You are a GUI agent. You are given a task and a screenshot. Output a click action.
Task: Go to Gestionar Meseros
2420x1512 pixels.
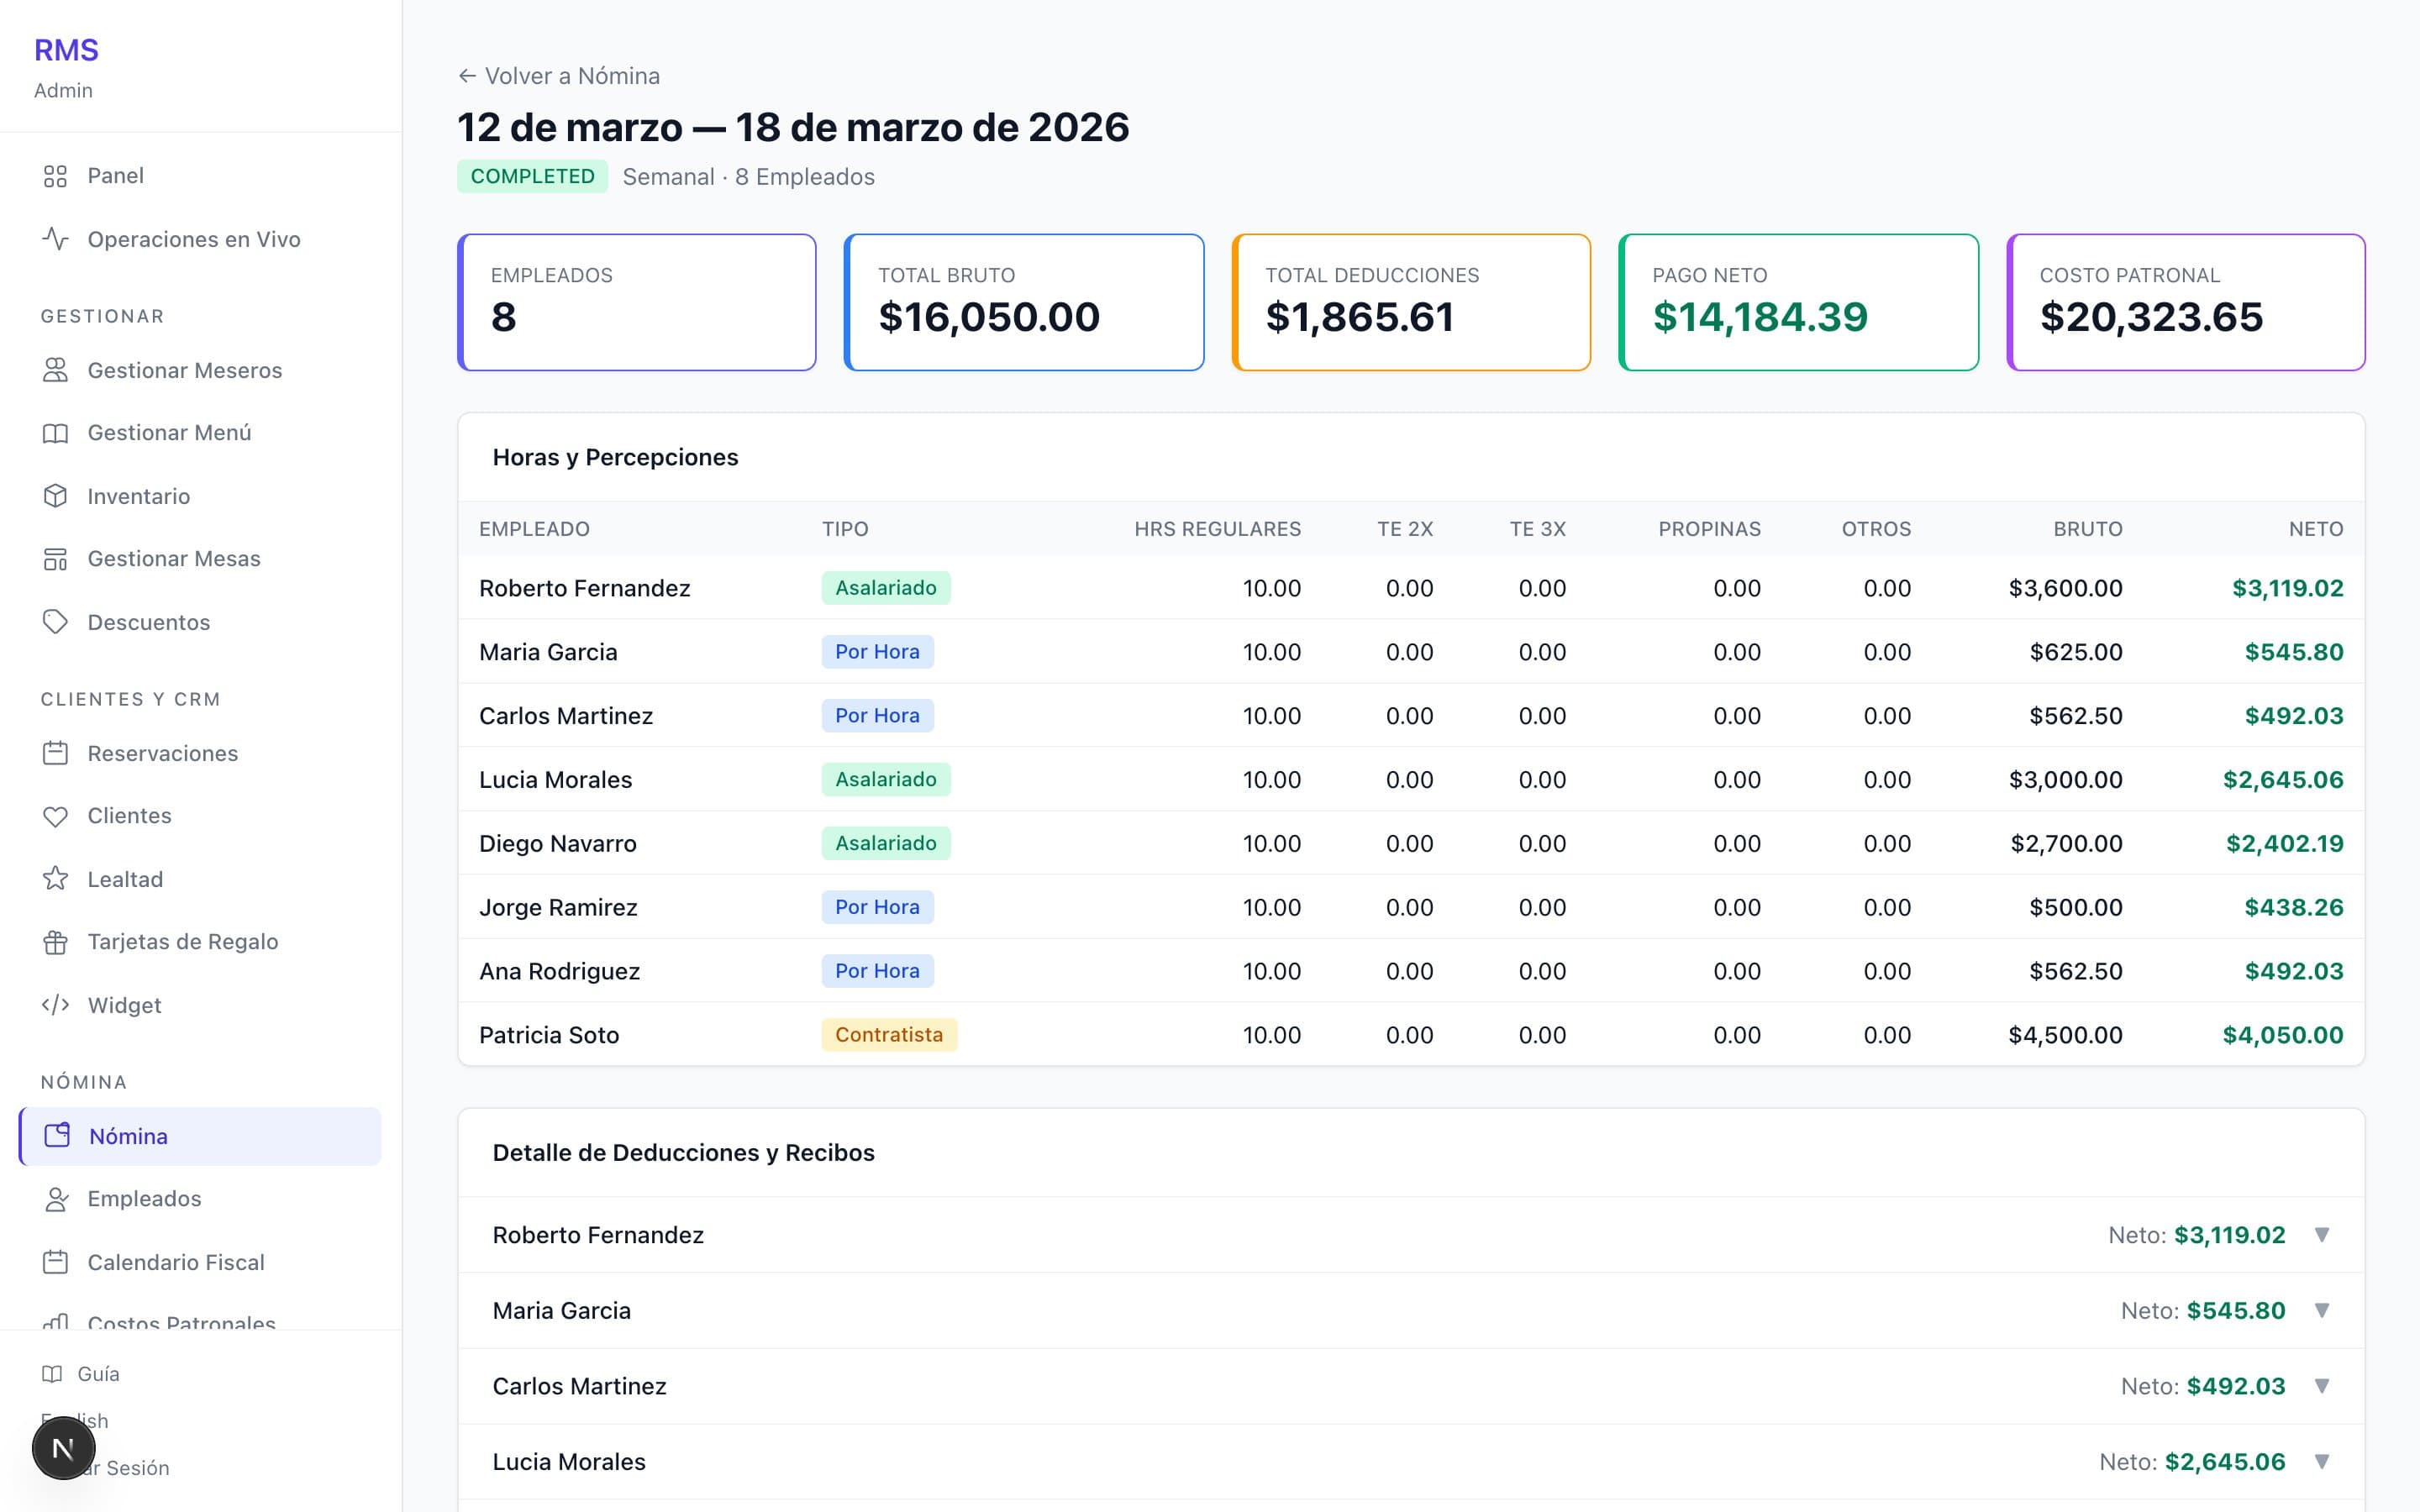200,370
